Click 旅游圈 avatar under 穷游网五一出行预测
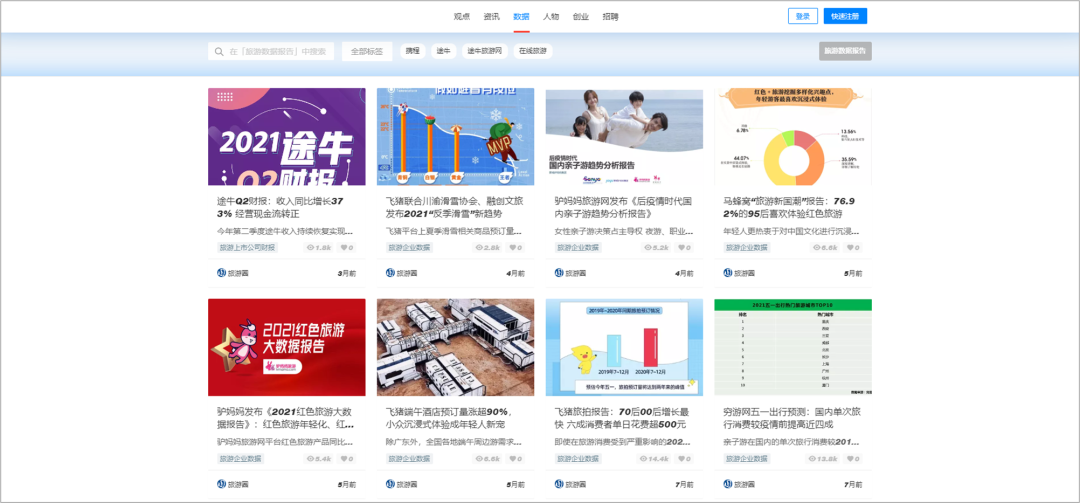This screenshot has width=1080, height=503. (729, 484)
